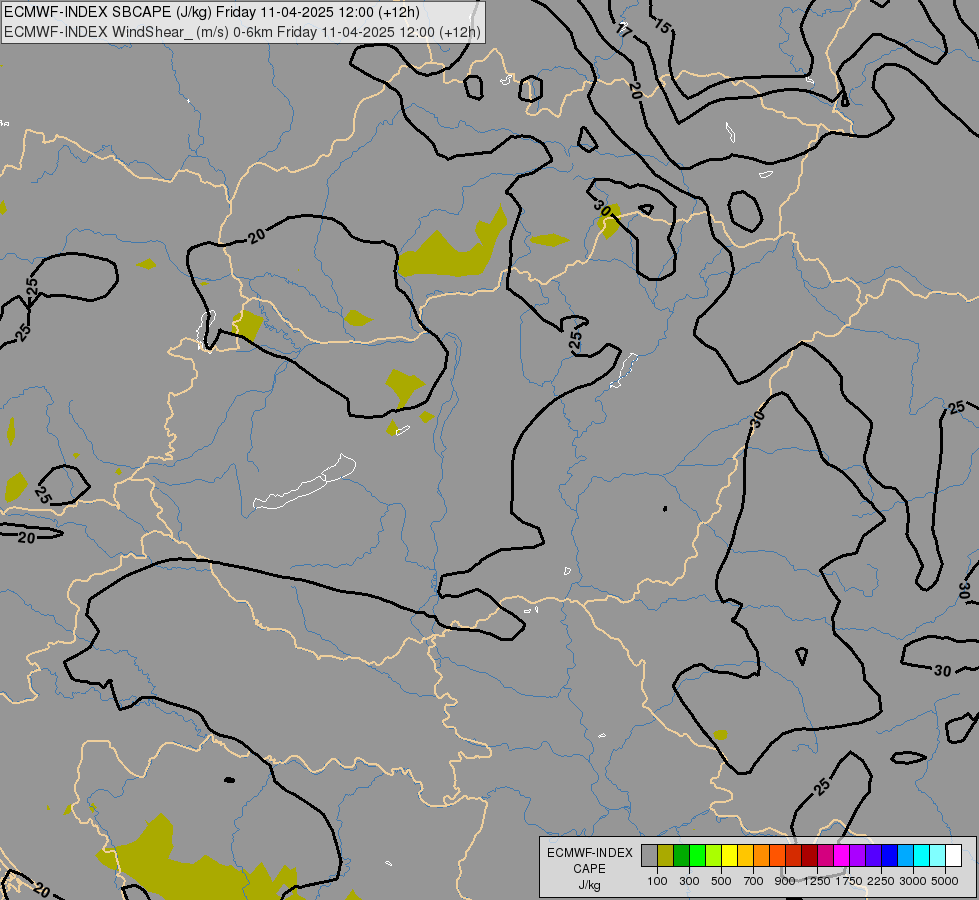Select the dark green legend swatch
Image resolution: width=979 pixels, height=900 pixels.
pyautogui.click(x=681, y=856)
